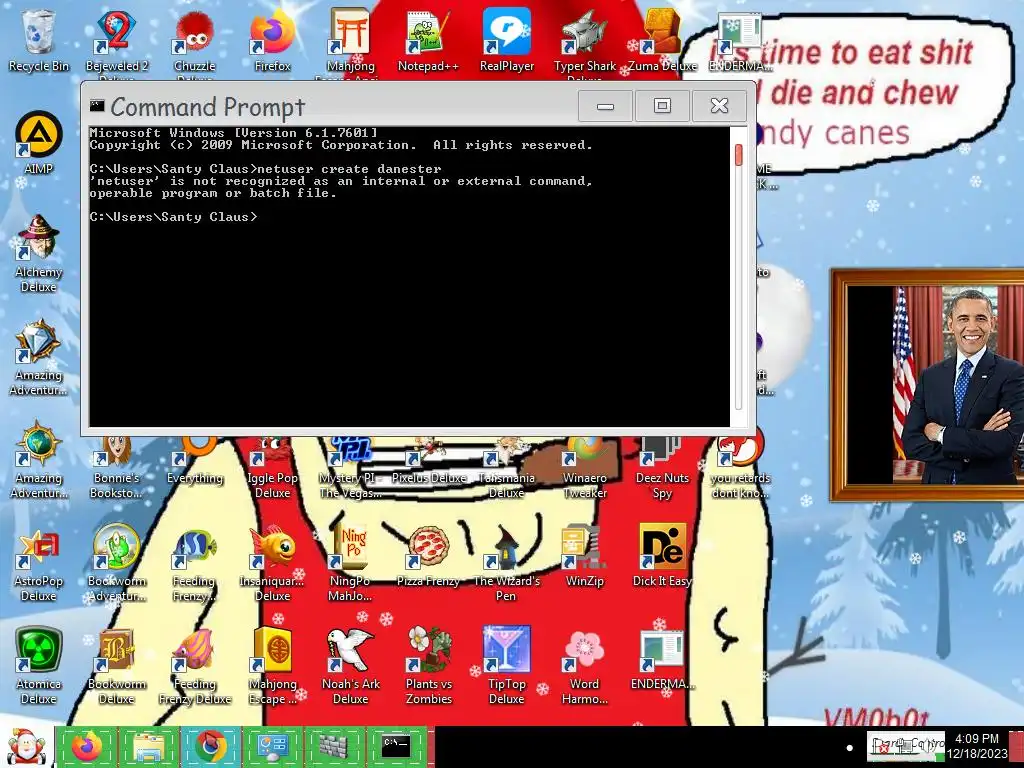Screen dimensions: 1024x768
Task: Launch the RealPlayer shortcut
Action: [507, 39]
